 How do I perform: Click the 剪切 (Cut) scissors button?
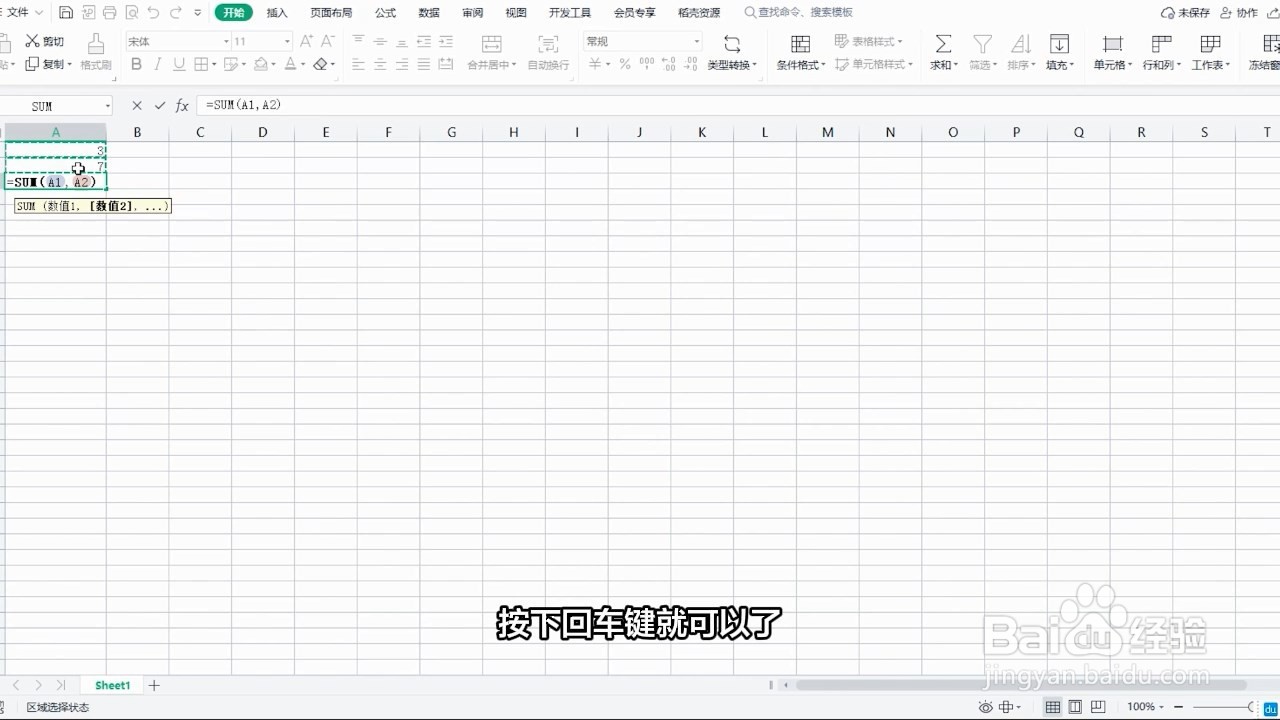point(45,41)
